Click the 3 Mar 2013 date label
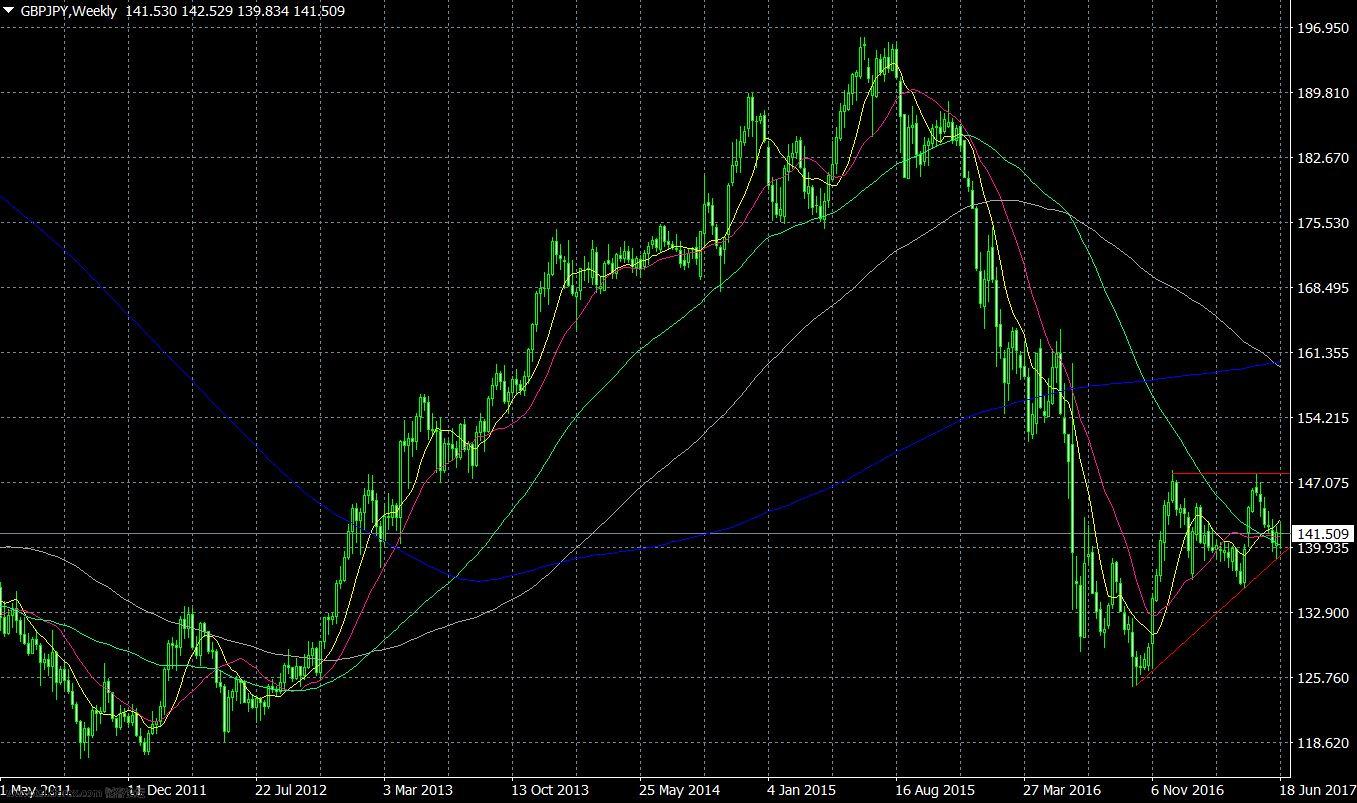1357x803 pixels. tap(420, 790)
